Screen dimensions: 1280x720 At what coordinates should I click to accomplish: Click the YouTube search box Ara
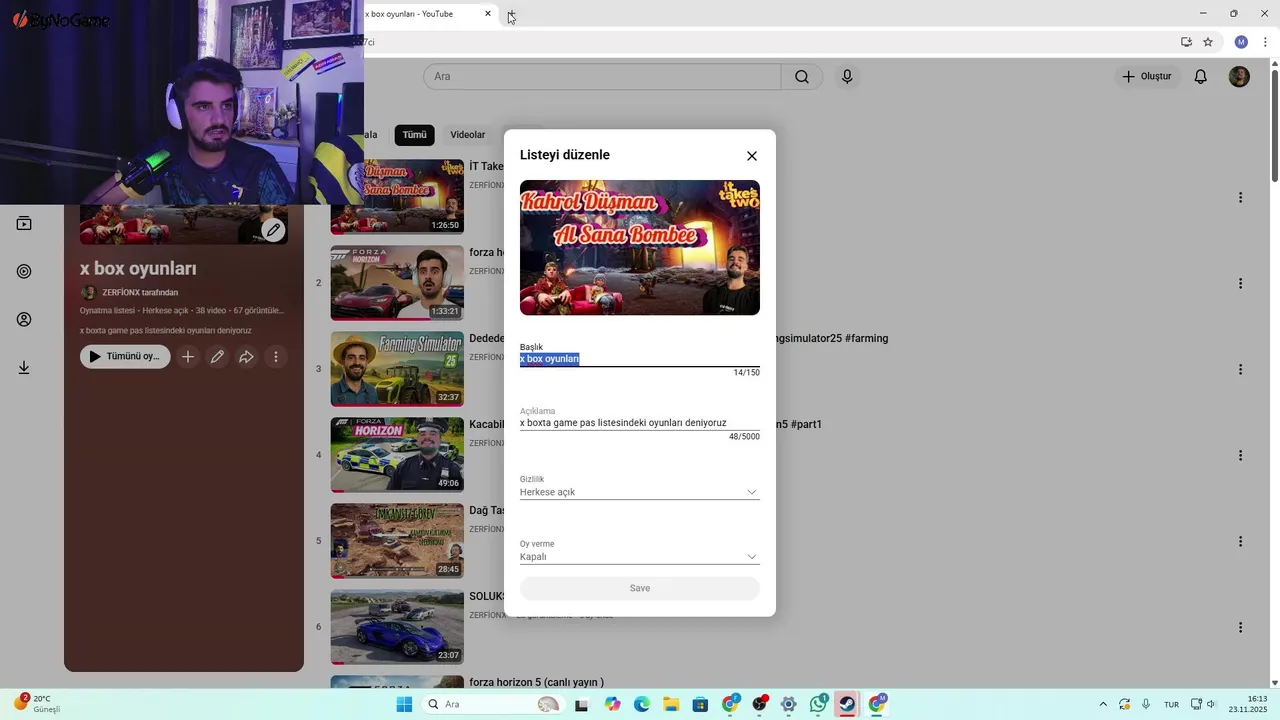pos(602,77)
